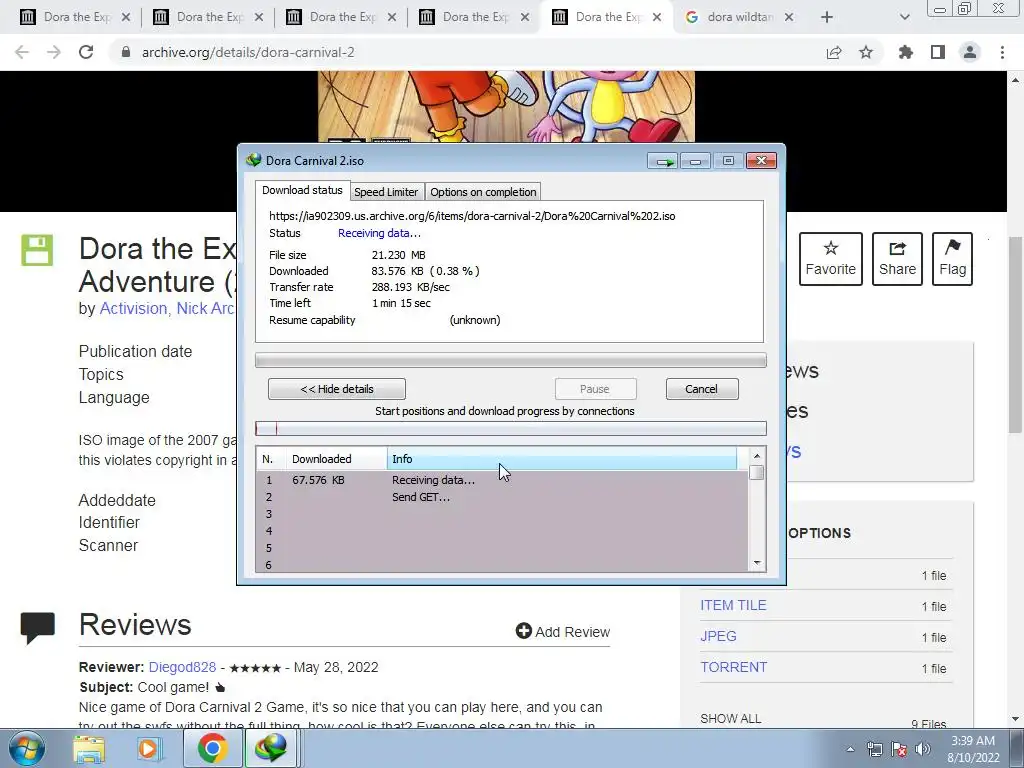Click the Flag button on archive page
This screenshot has width=1024, height=768.
952,259
